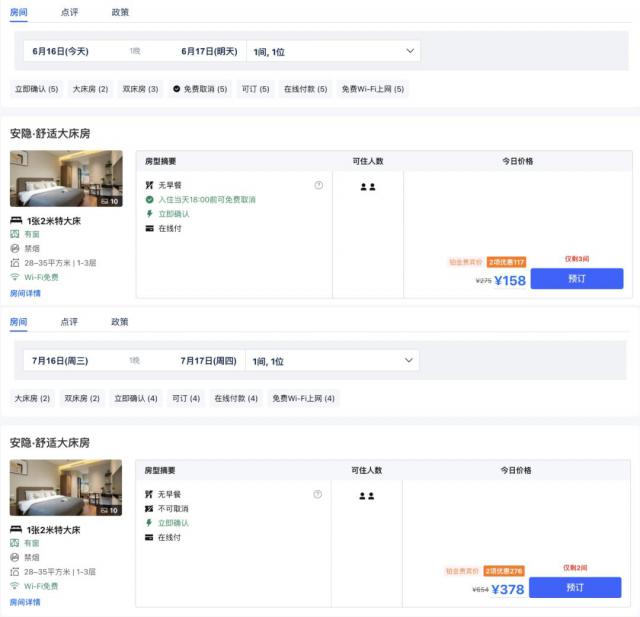The height and width of the screenshot is (617, 640).
Task: Expand the 1间, 1位 dropdown beside 6月17日
Action: coord(333,51)
